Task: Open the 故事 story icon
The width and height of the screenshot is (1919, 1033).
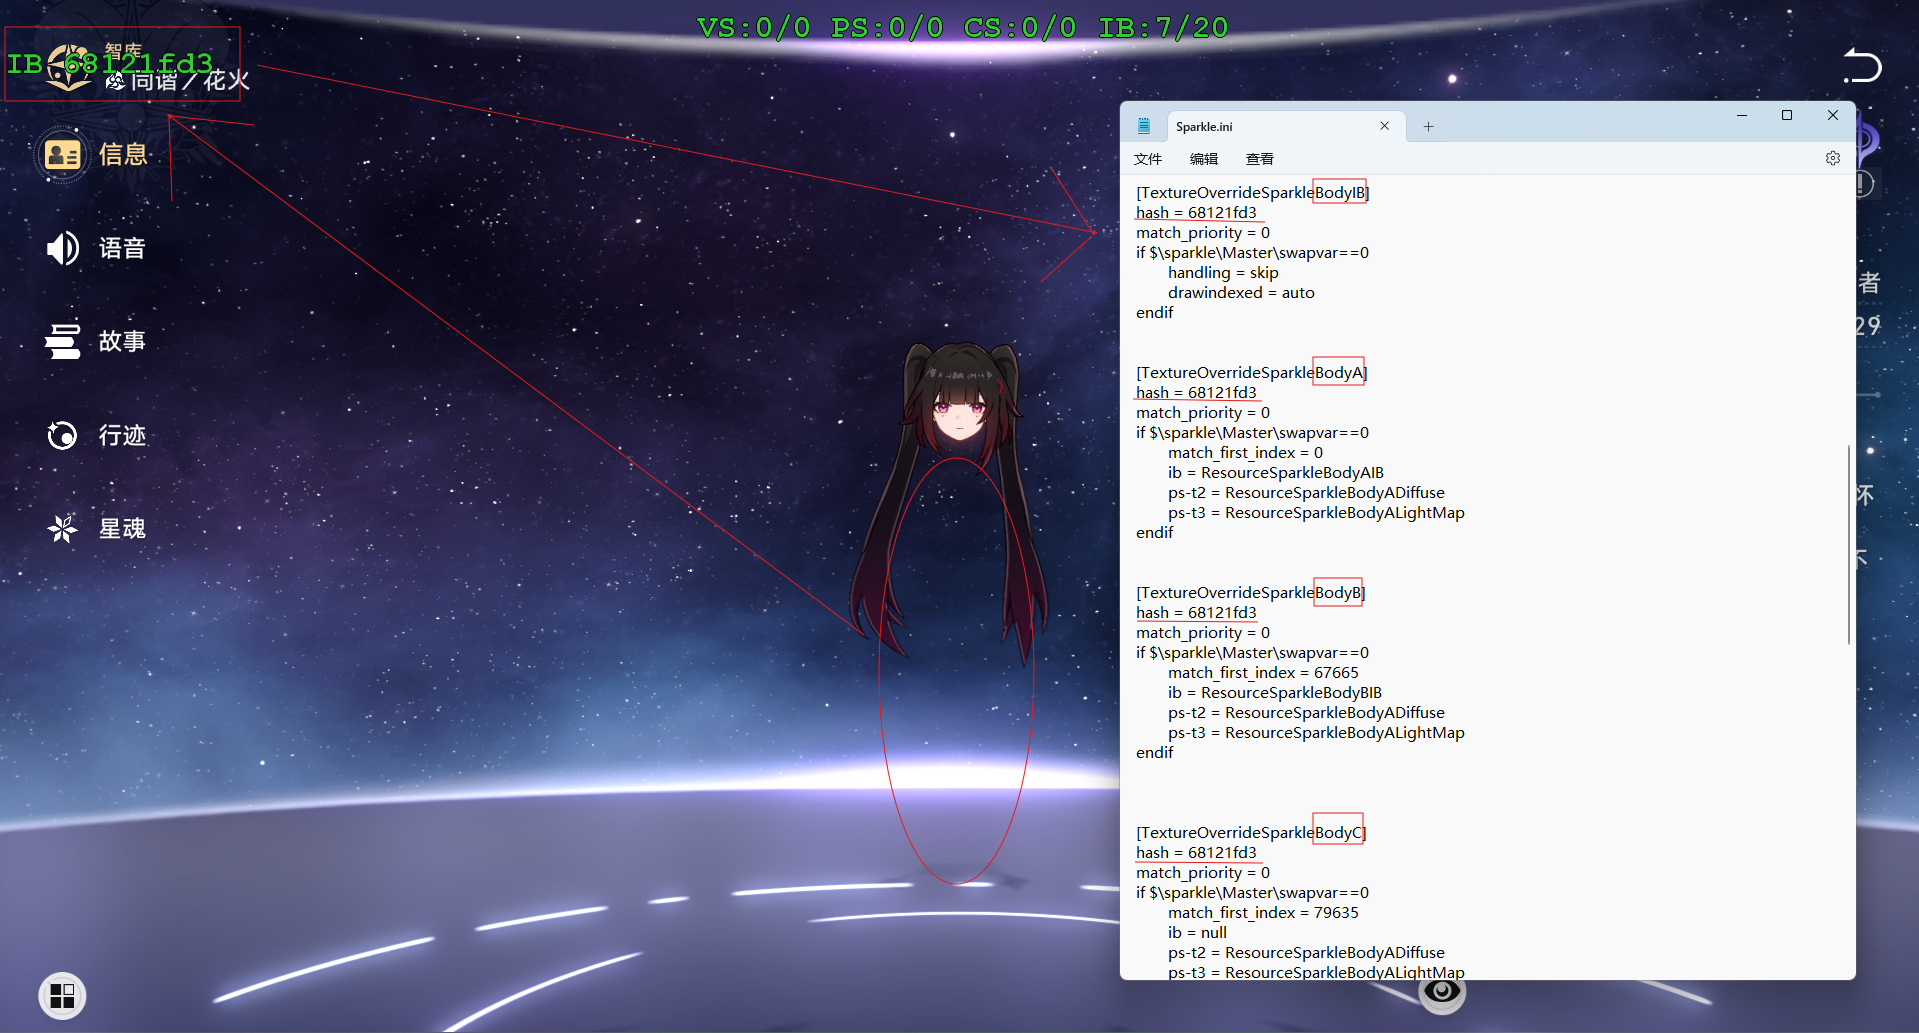Action: [63, 341]
